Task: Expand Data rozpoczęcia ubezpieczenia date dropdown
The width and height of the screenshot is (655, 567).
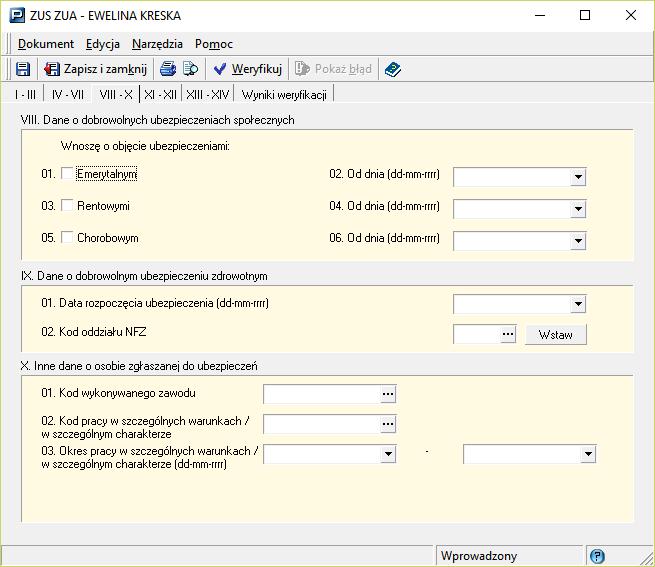Action: pyautogui.click(x=578, y=304)
